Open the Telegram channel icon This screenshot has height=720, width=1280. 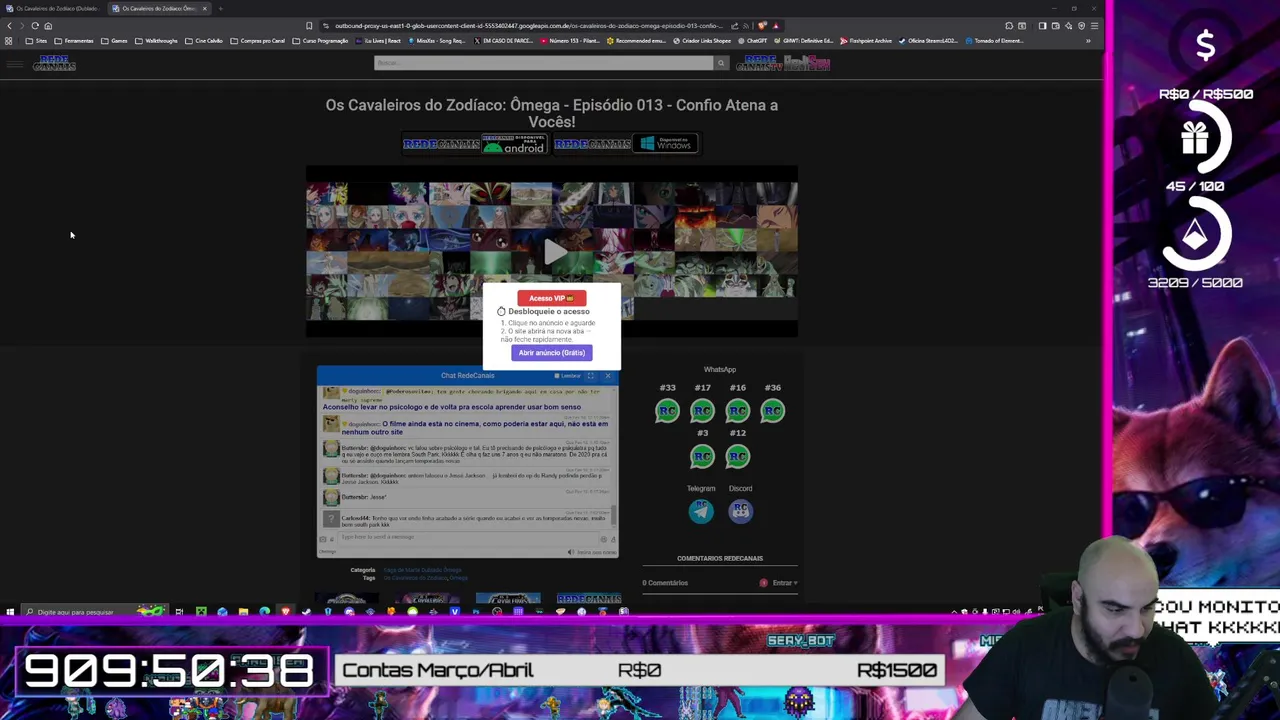(x=701, y=511)
